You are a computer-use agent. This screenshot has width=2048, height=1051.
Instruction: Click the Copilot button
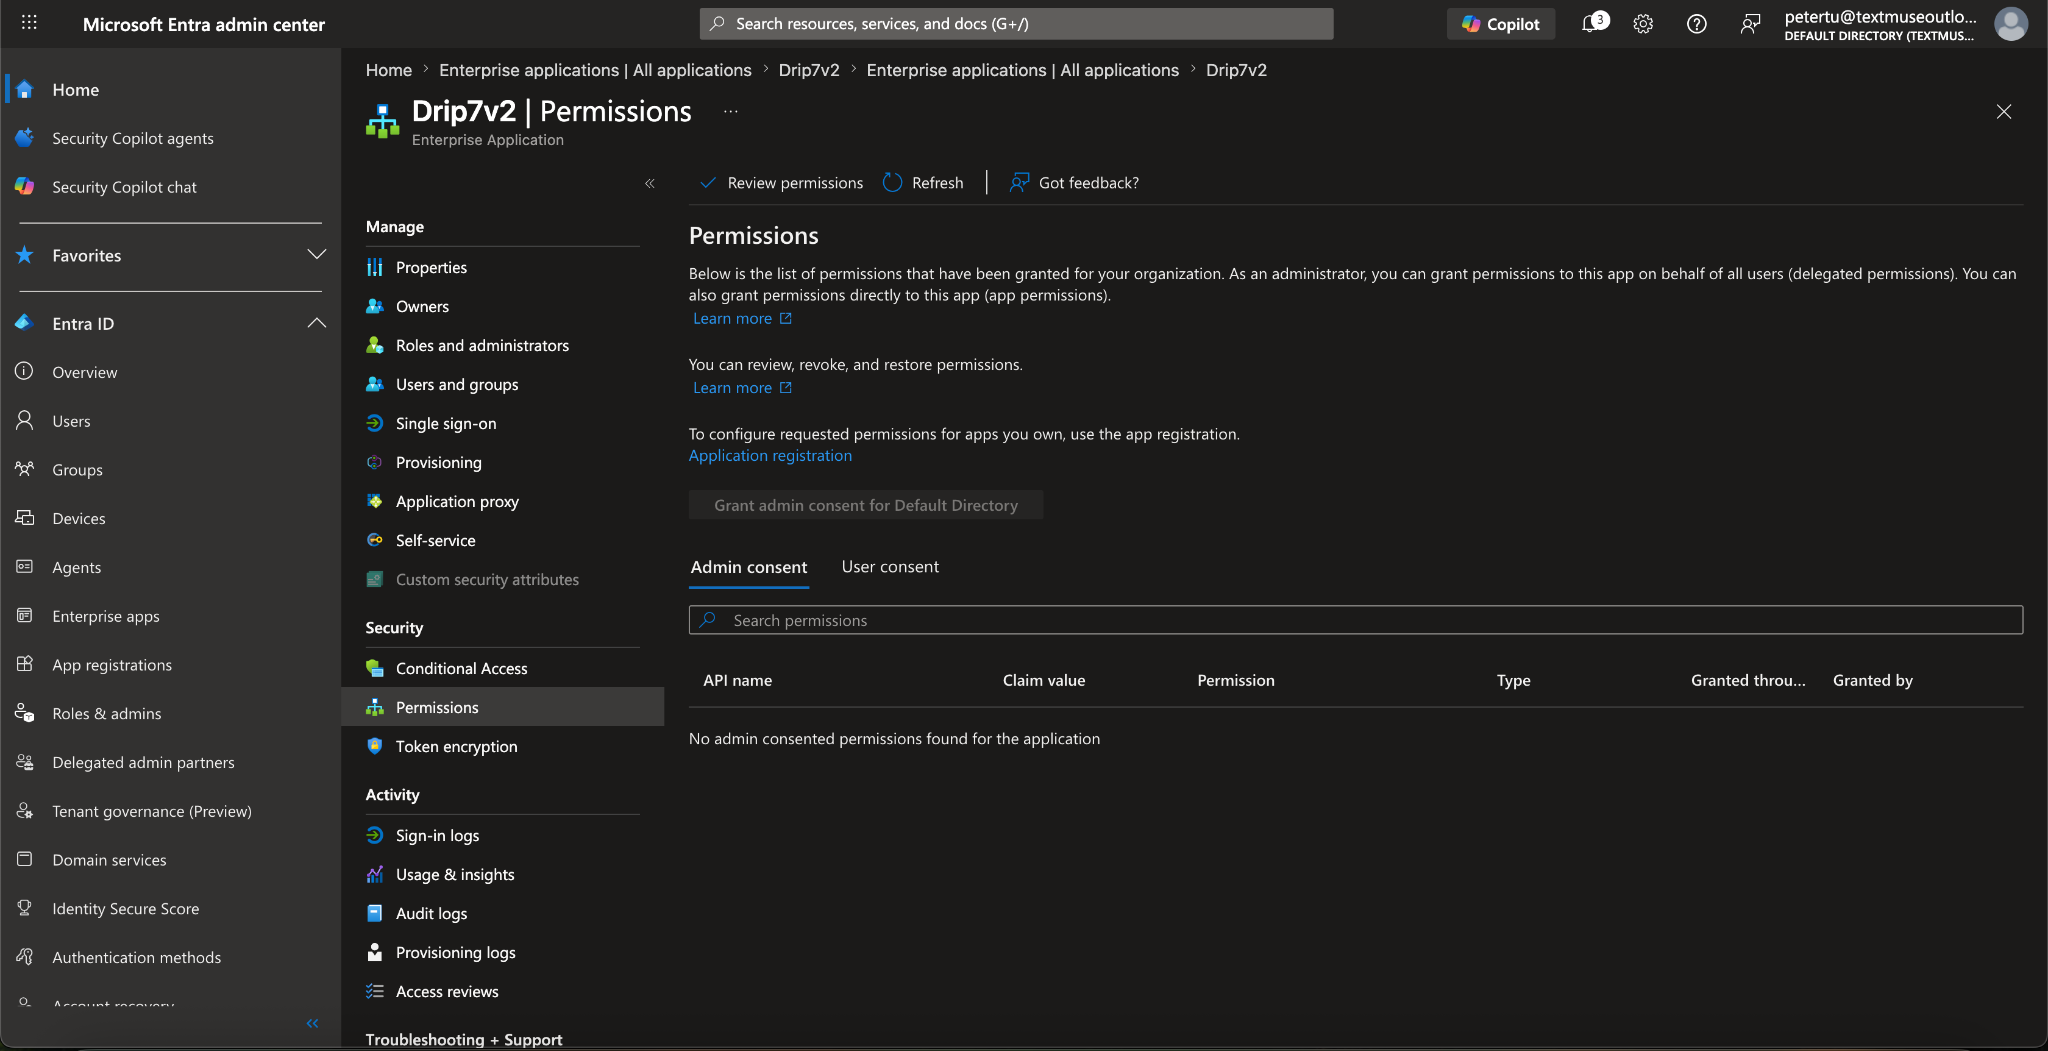1500,23
